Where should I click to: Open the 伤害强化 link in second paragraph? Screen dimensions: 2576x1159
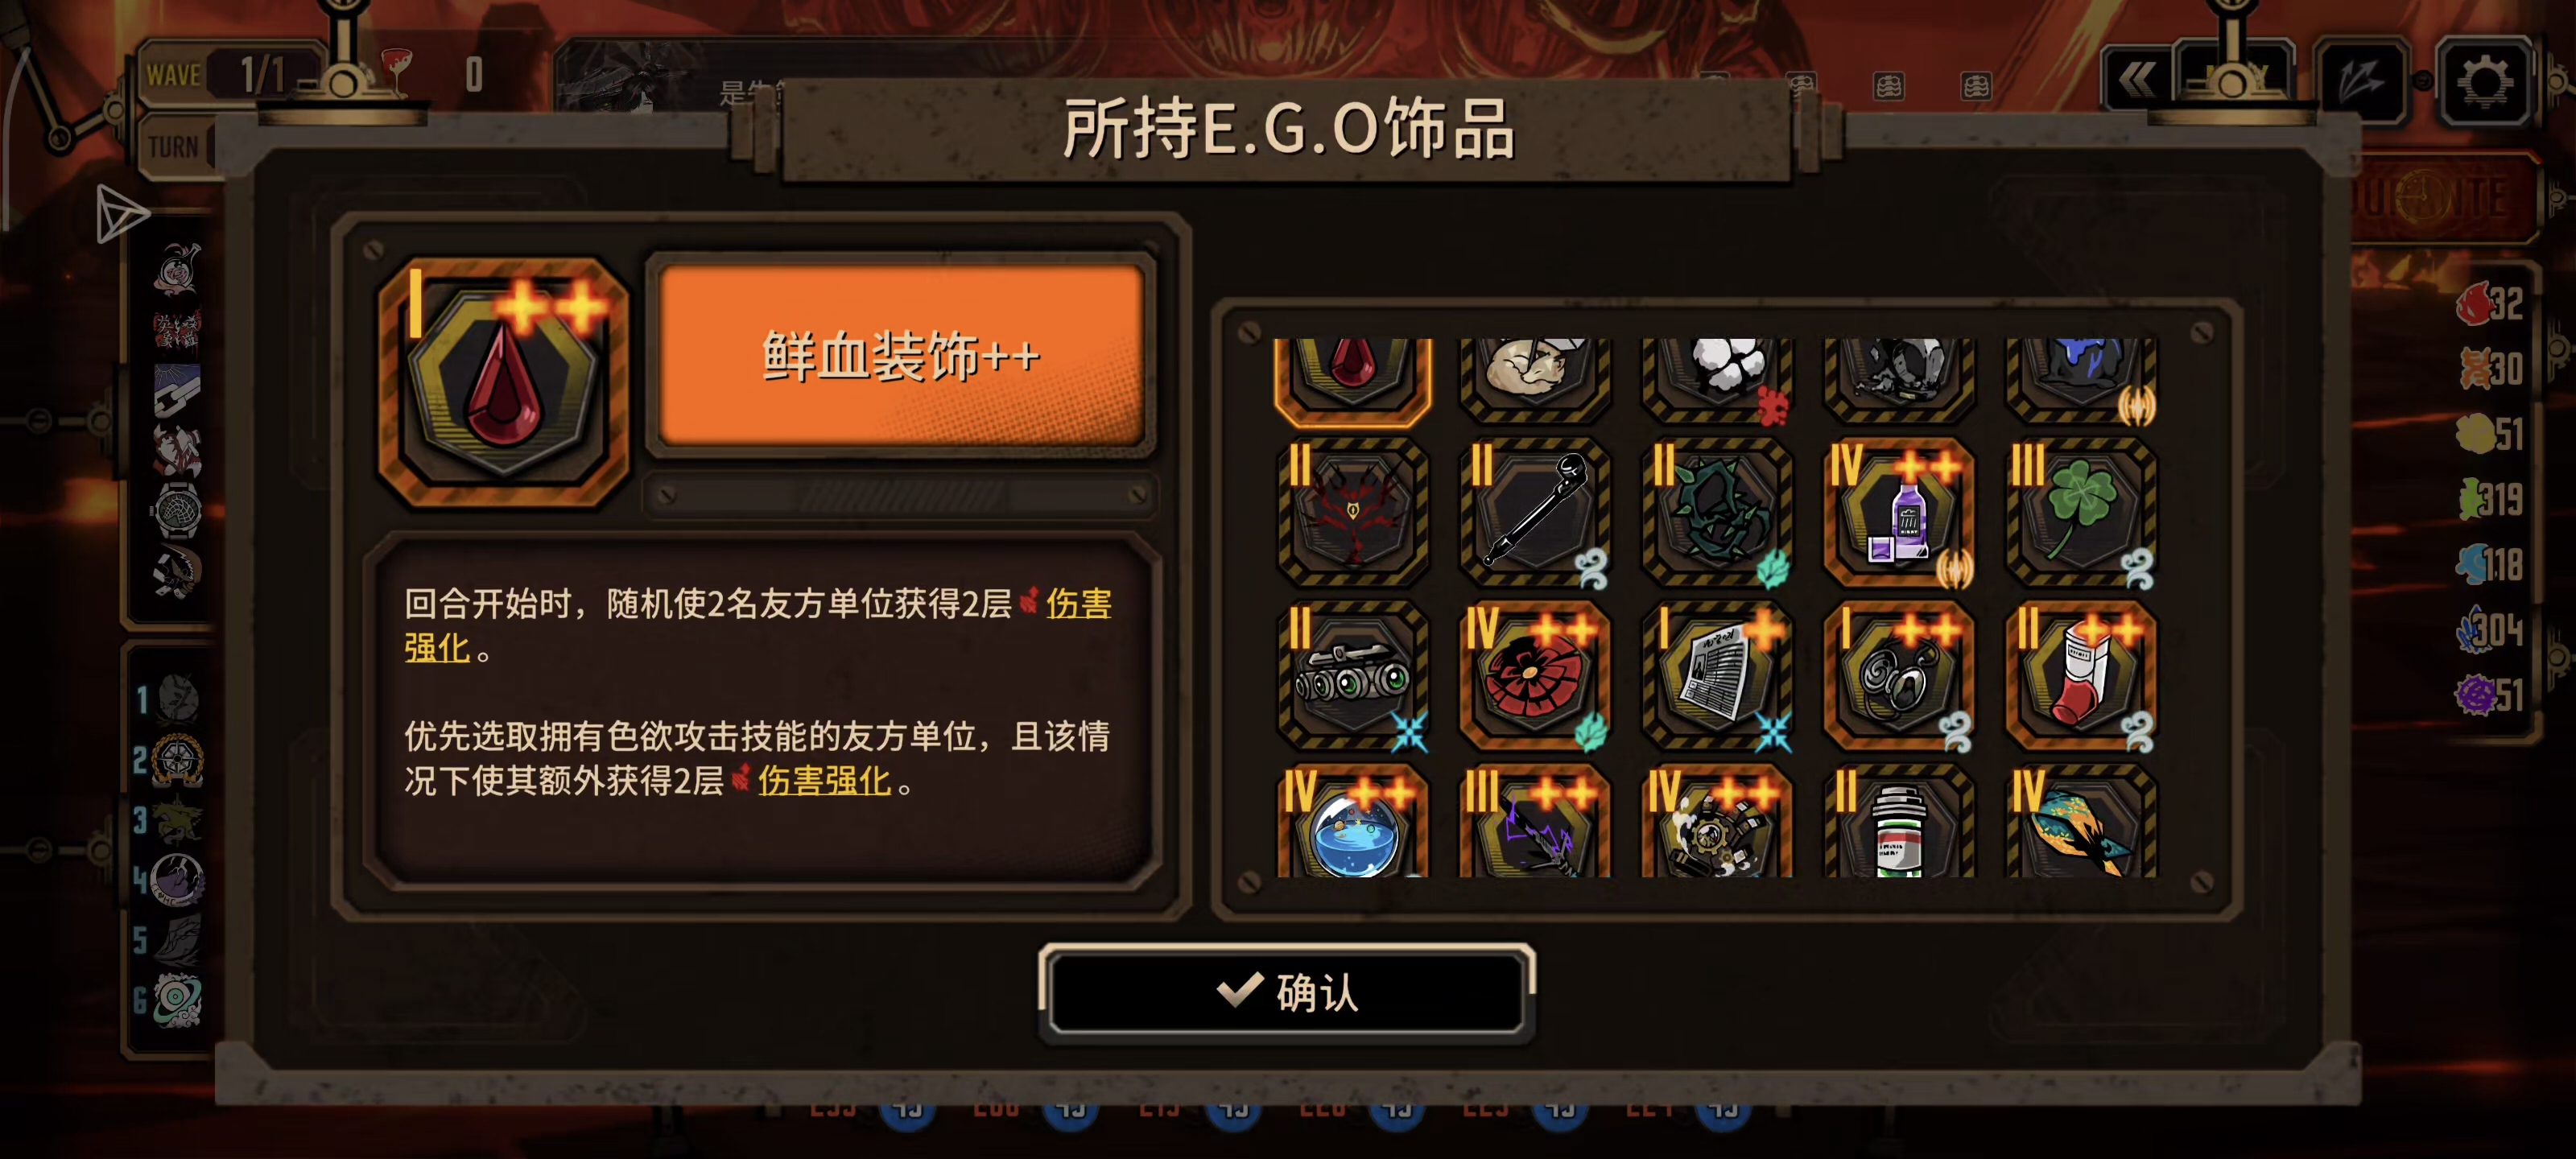[x=823, y=781]
